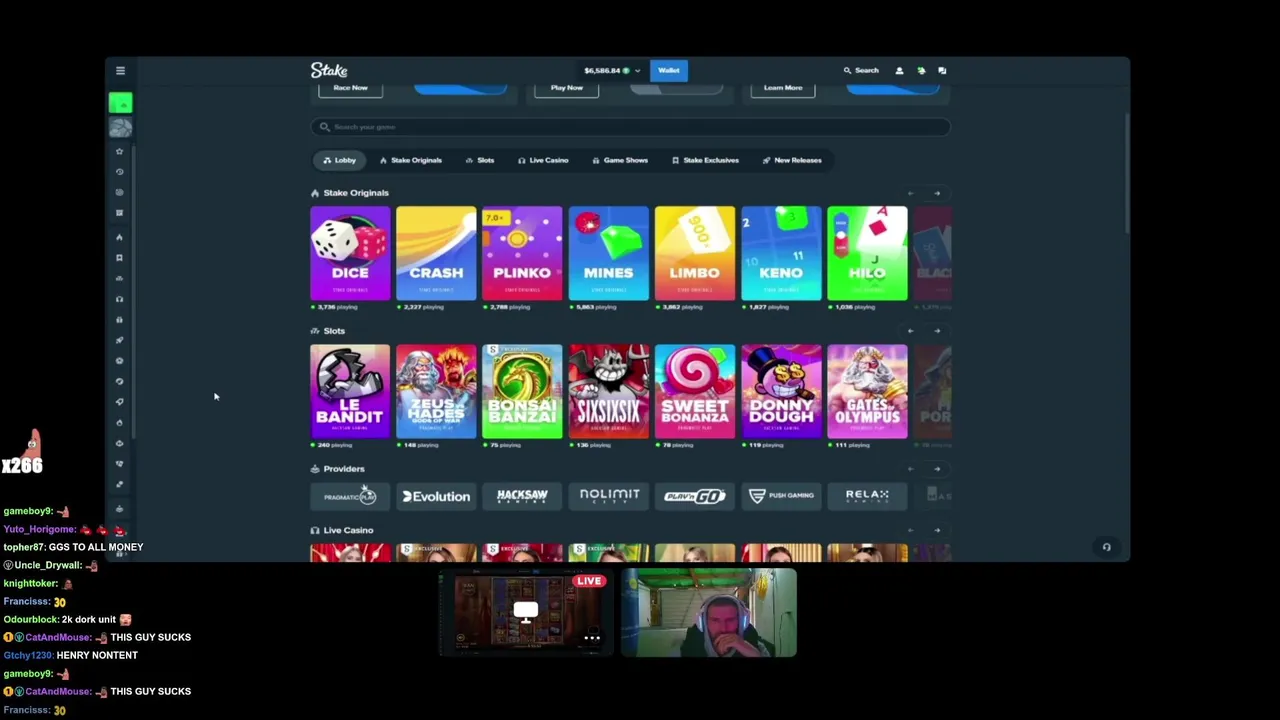1280x720 pixels.
Task: Switch to Game Shows tab
Action: coord(620,160)
